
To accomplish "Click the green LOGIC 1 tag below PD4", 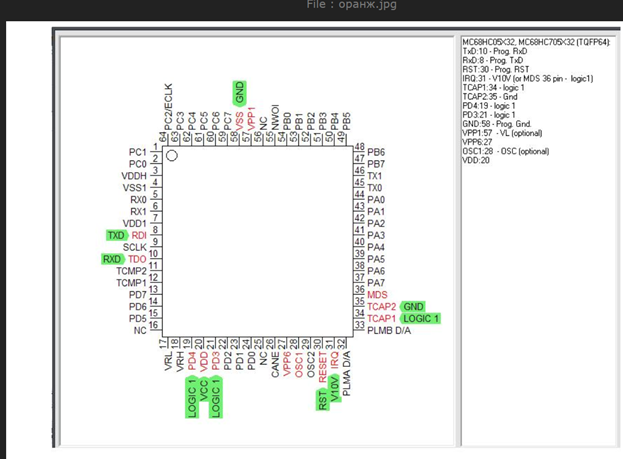I will point(192,397).
